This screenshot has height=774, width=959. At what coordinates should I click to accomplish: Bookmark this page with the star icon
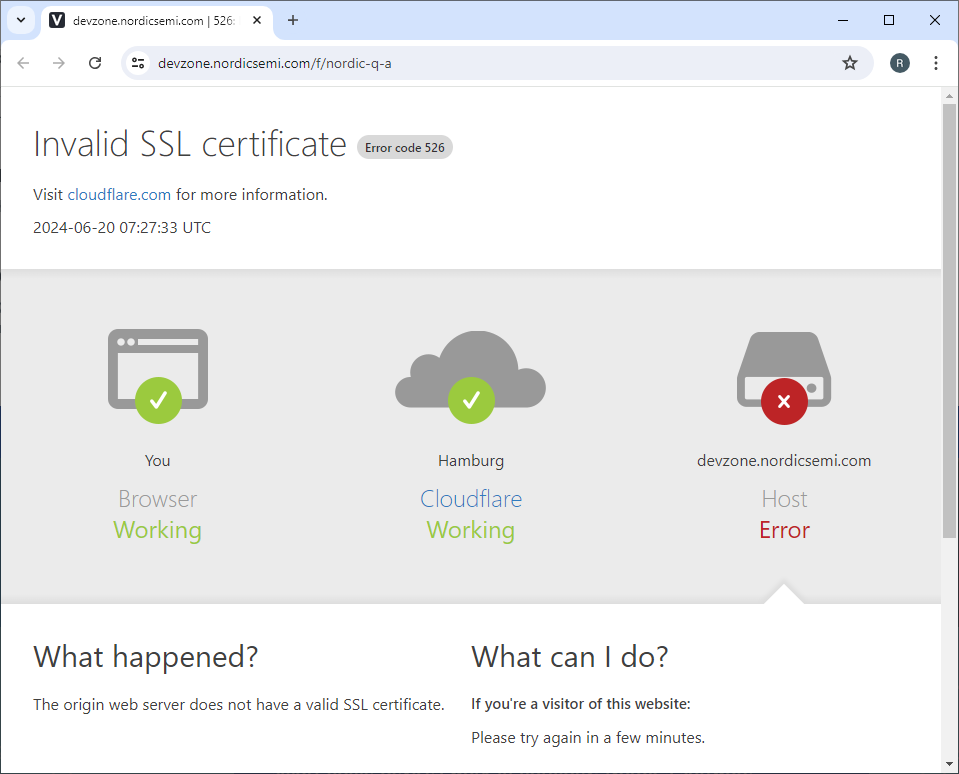click(x=850, y=63)
